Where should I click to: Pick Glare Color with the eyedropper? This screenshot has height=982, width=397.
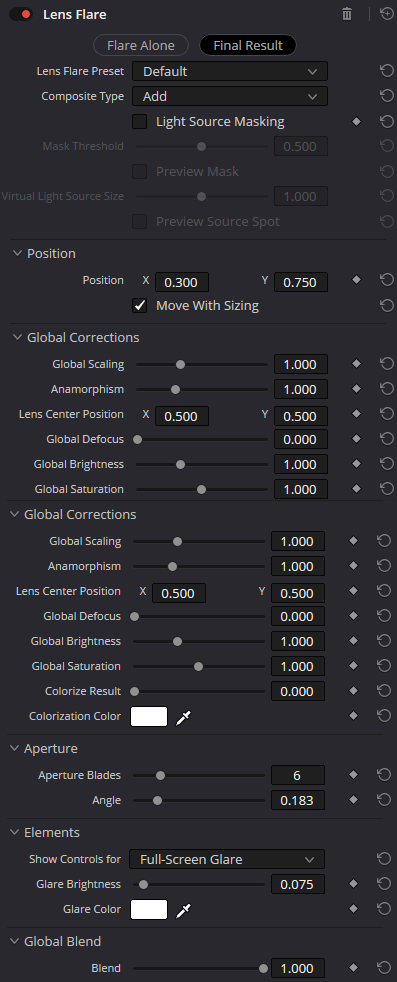pyautogui.click(x=183, y=910)
